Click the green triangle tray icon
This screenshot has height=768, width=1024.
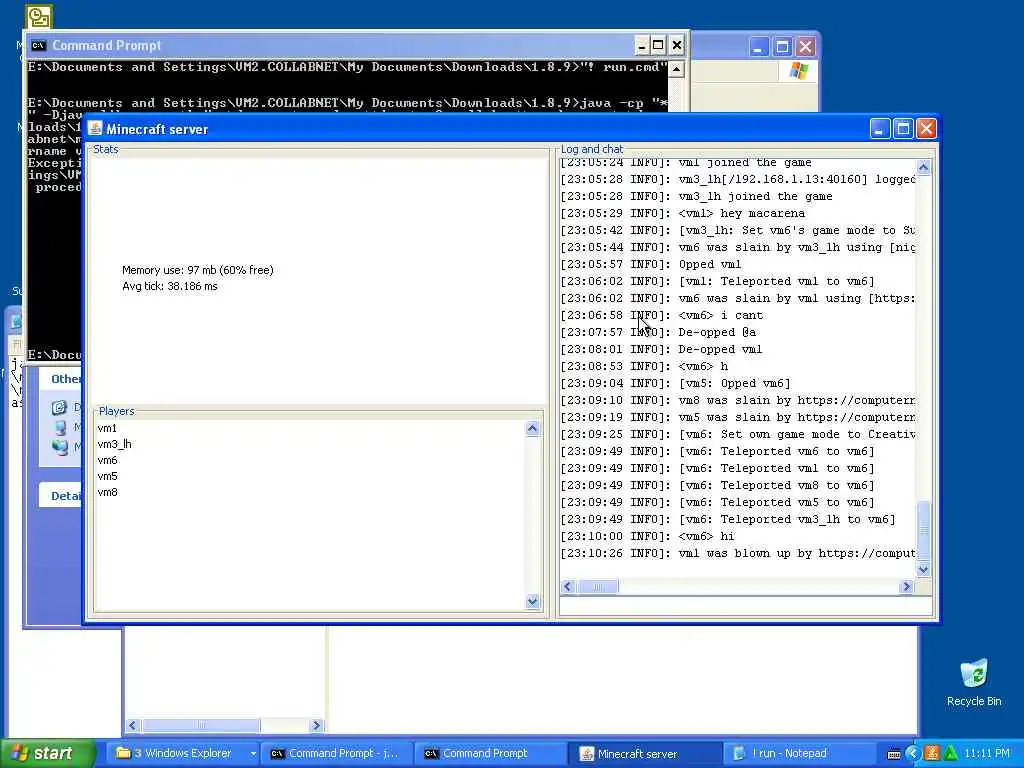pos(950,754)
